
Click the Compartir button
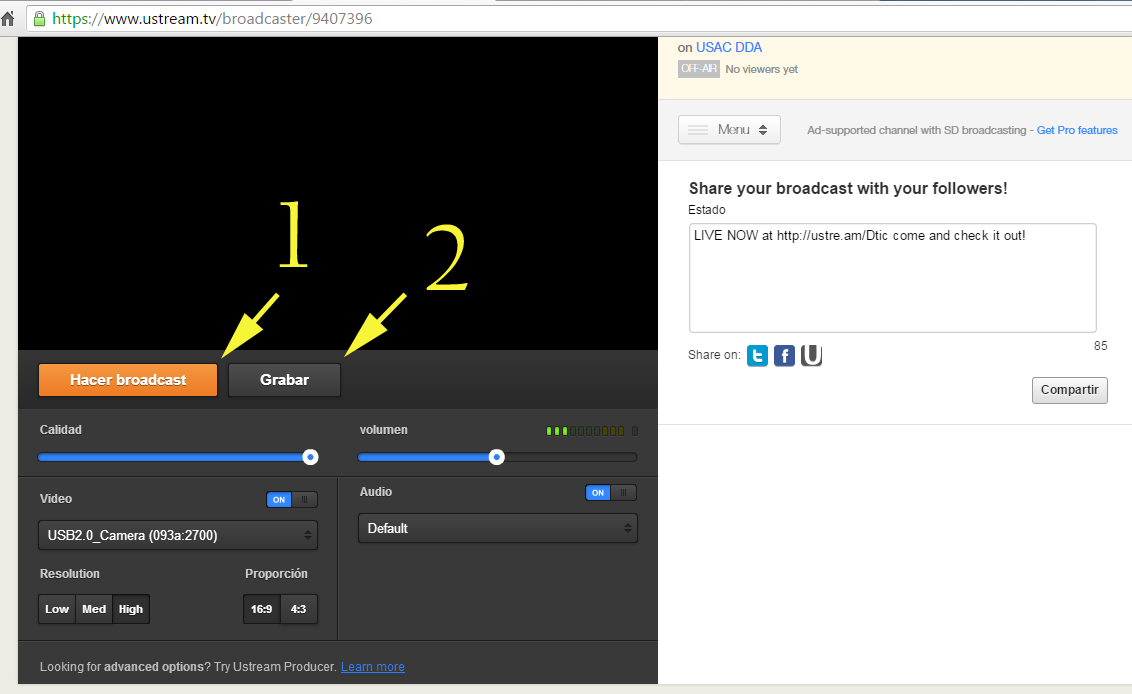1069,390
